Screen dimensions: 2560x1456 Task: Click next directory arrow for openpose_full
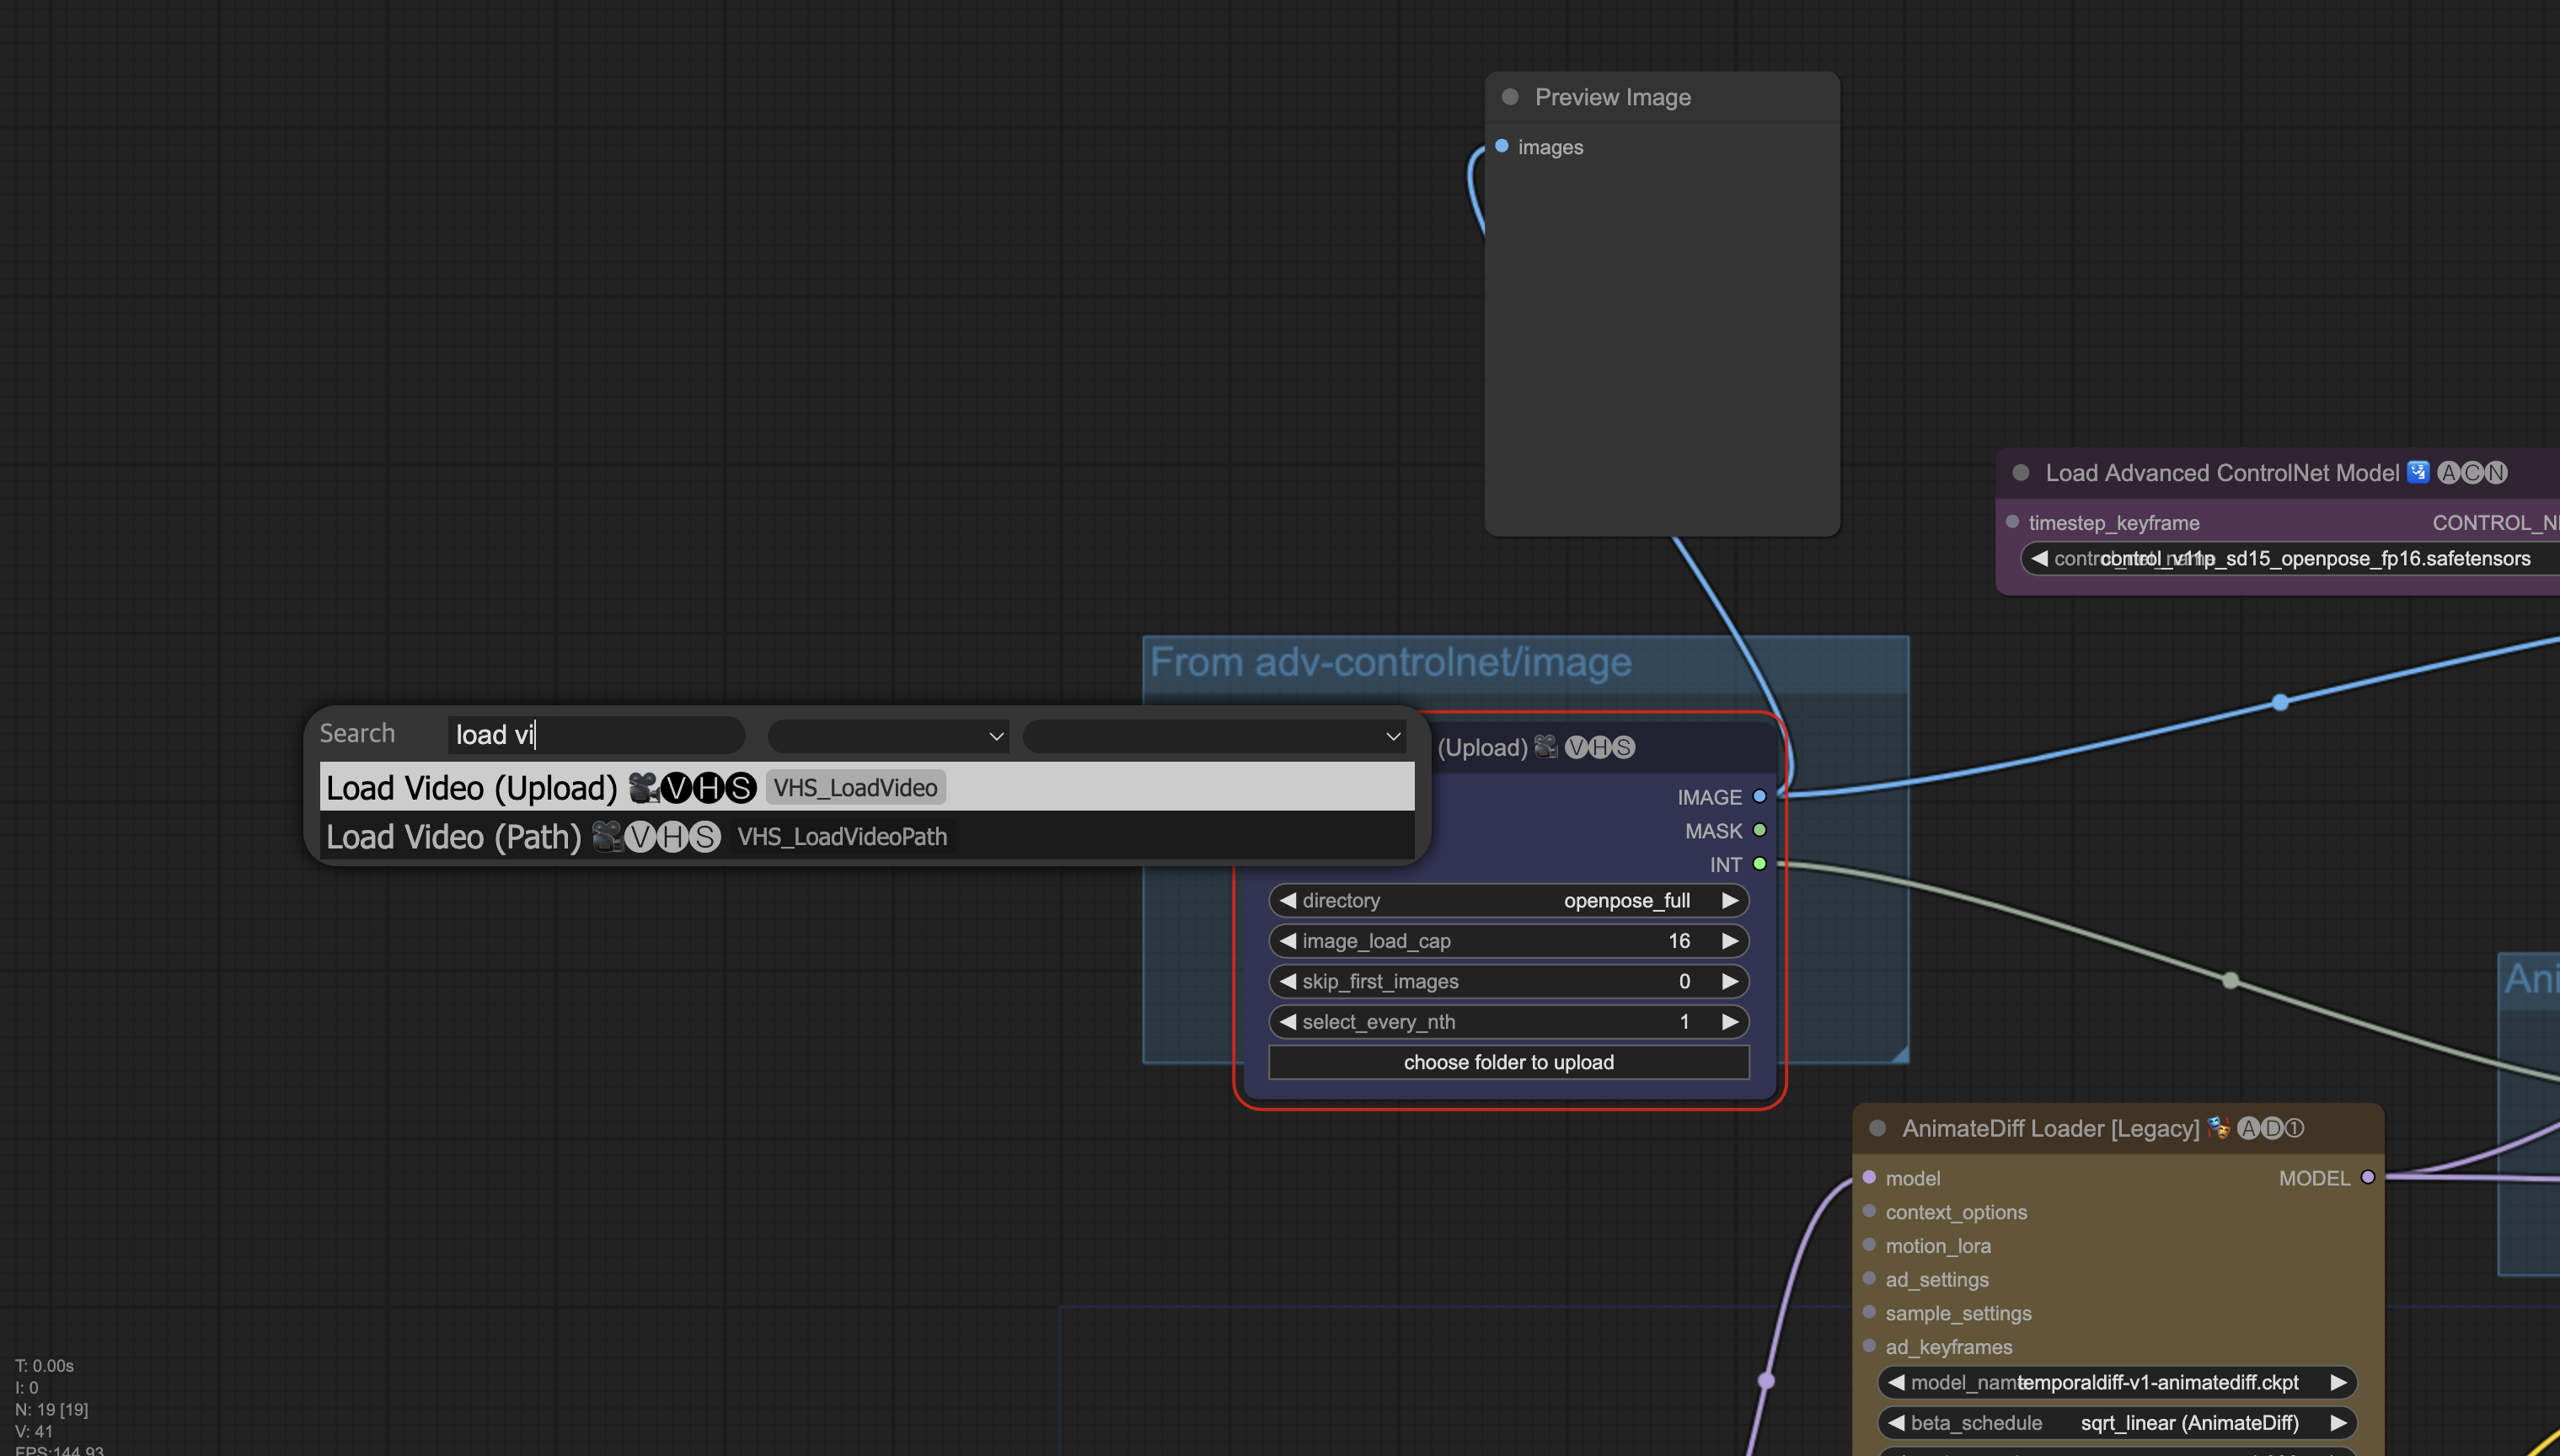pyautogui.click(x=1729, y=900)
